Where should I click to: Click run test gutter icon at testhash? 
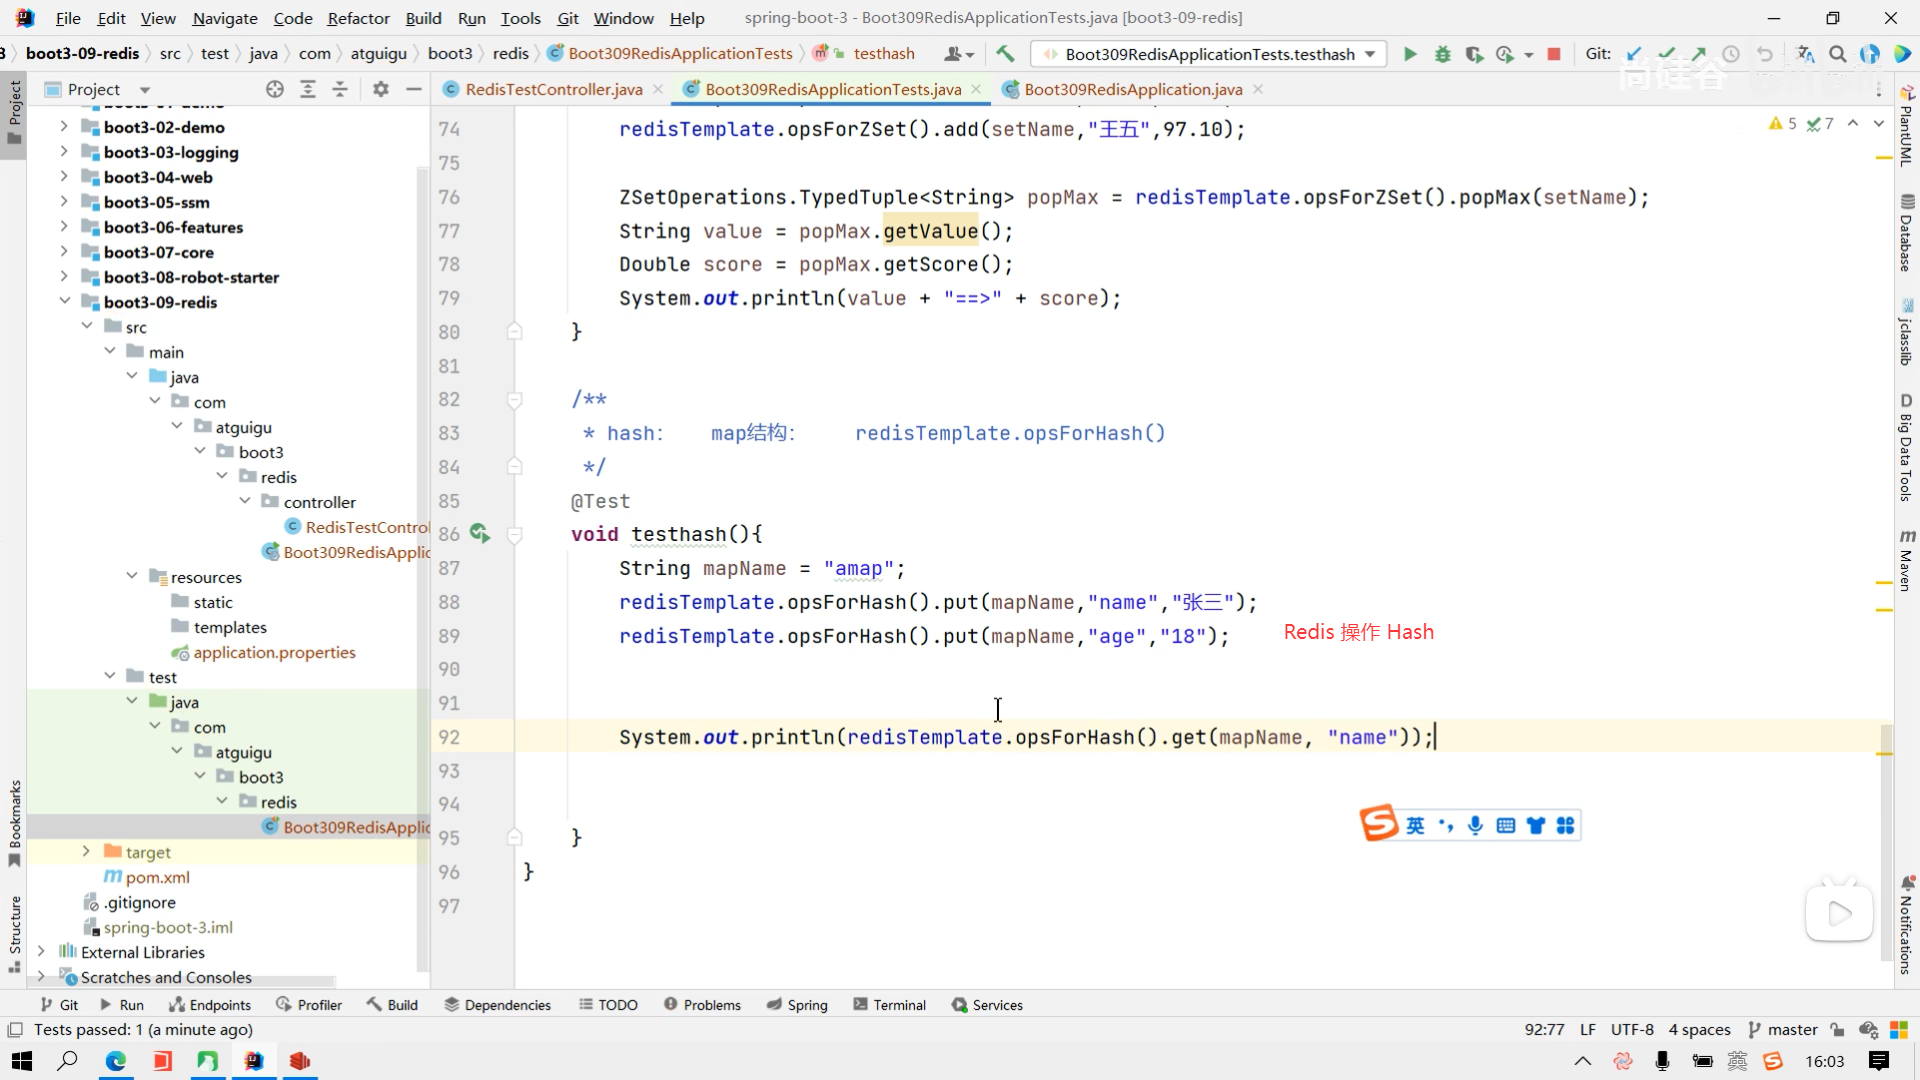click(480, 534)
